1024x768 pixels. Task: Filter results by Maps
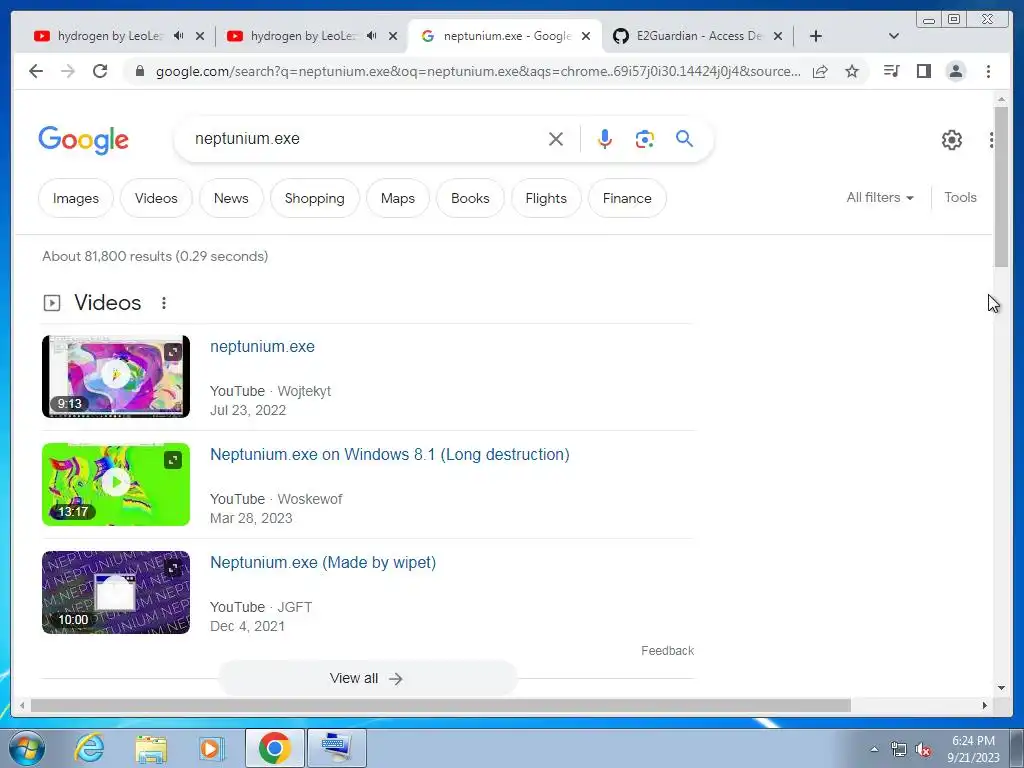[x=398, y=199]
